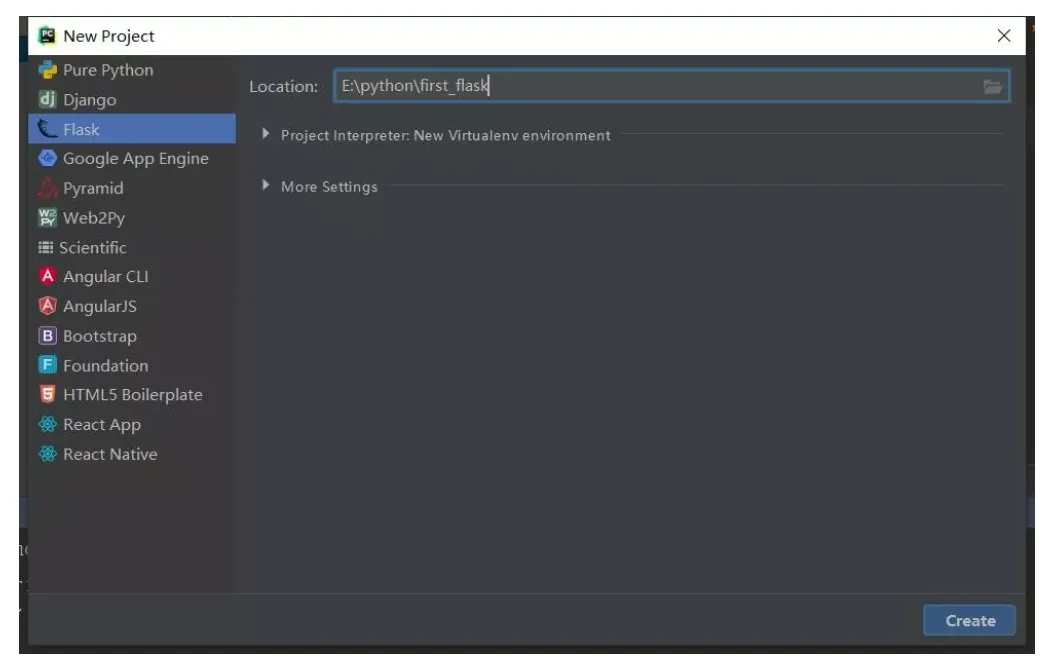Click the HTML5 Boilerplate icon
The height and width of the screenshot is (672, 1049).
(x=47, y=395)
